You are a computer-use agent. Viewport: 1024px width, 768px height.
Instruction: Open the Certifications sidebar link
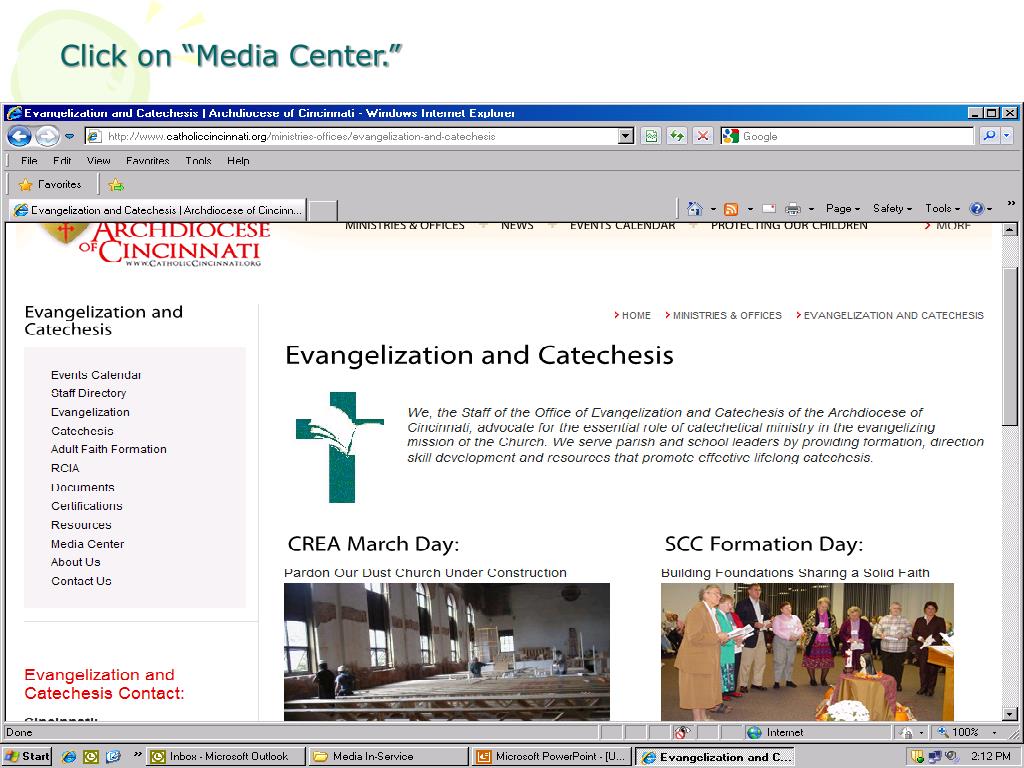[87, 506]
